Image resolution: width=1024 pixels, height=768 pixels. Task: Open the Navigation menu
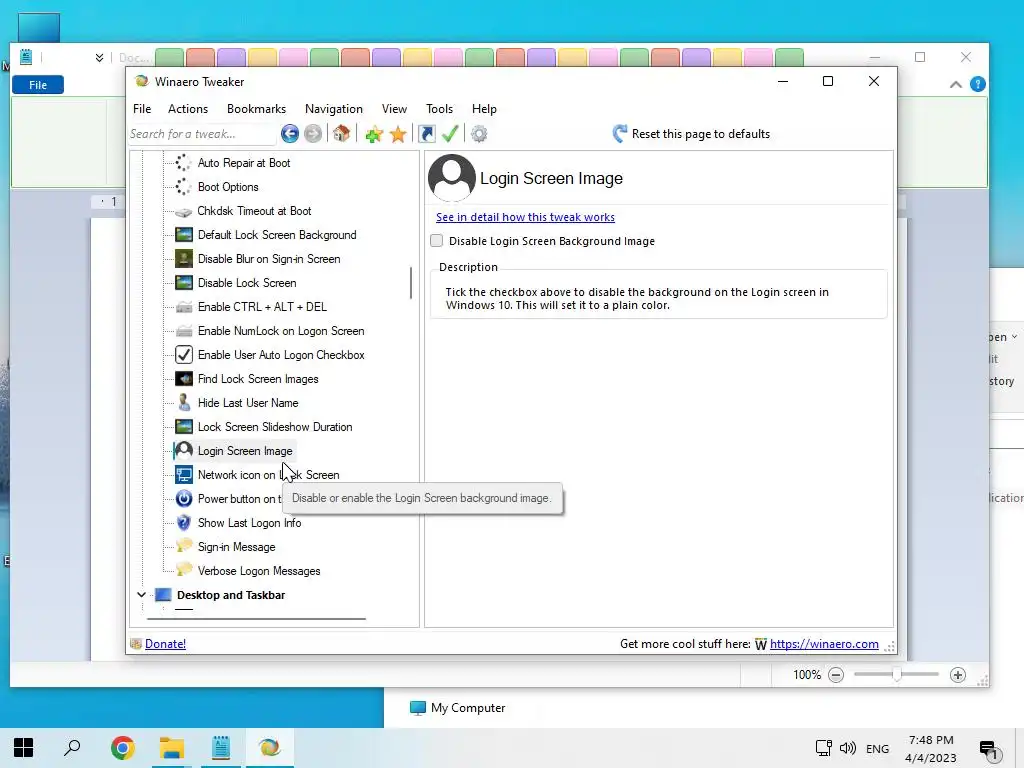coord(334,109)
